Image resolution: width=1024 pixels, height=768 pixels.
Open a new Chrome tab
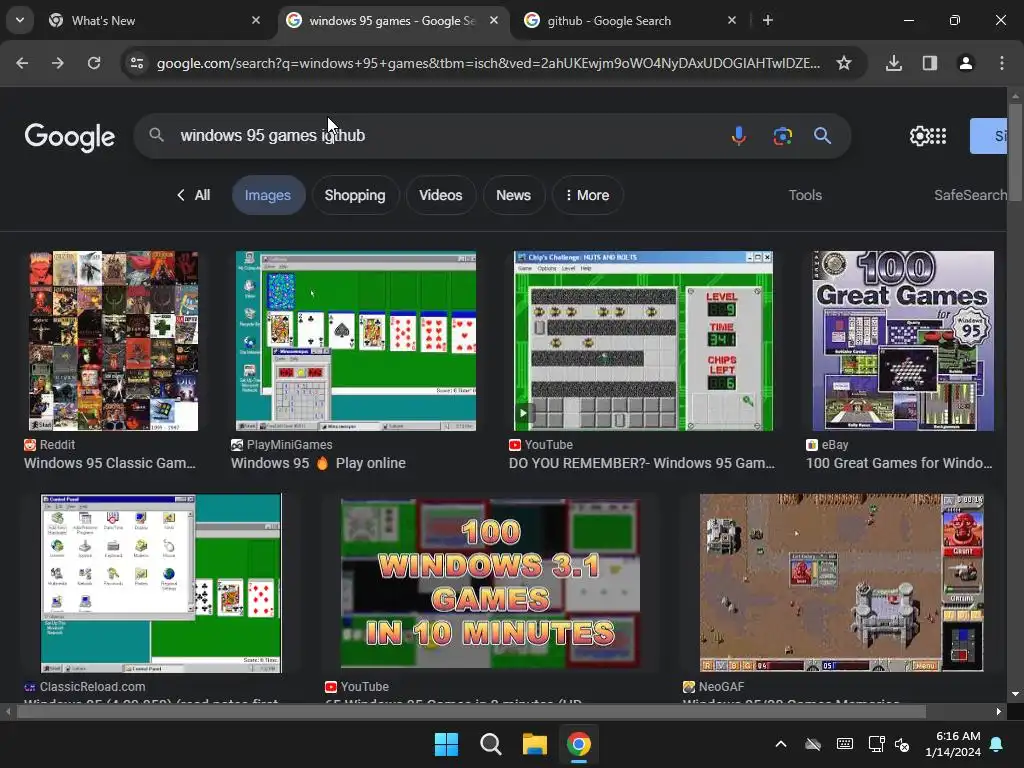coord(768,21)
